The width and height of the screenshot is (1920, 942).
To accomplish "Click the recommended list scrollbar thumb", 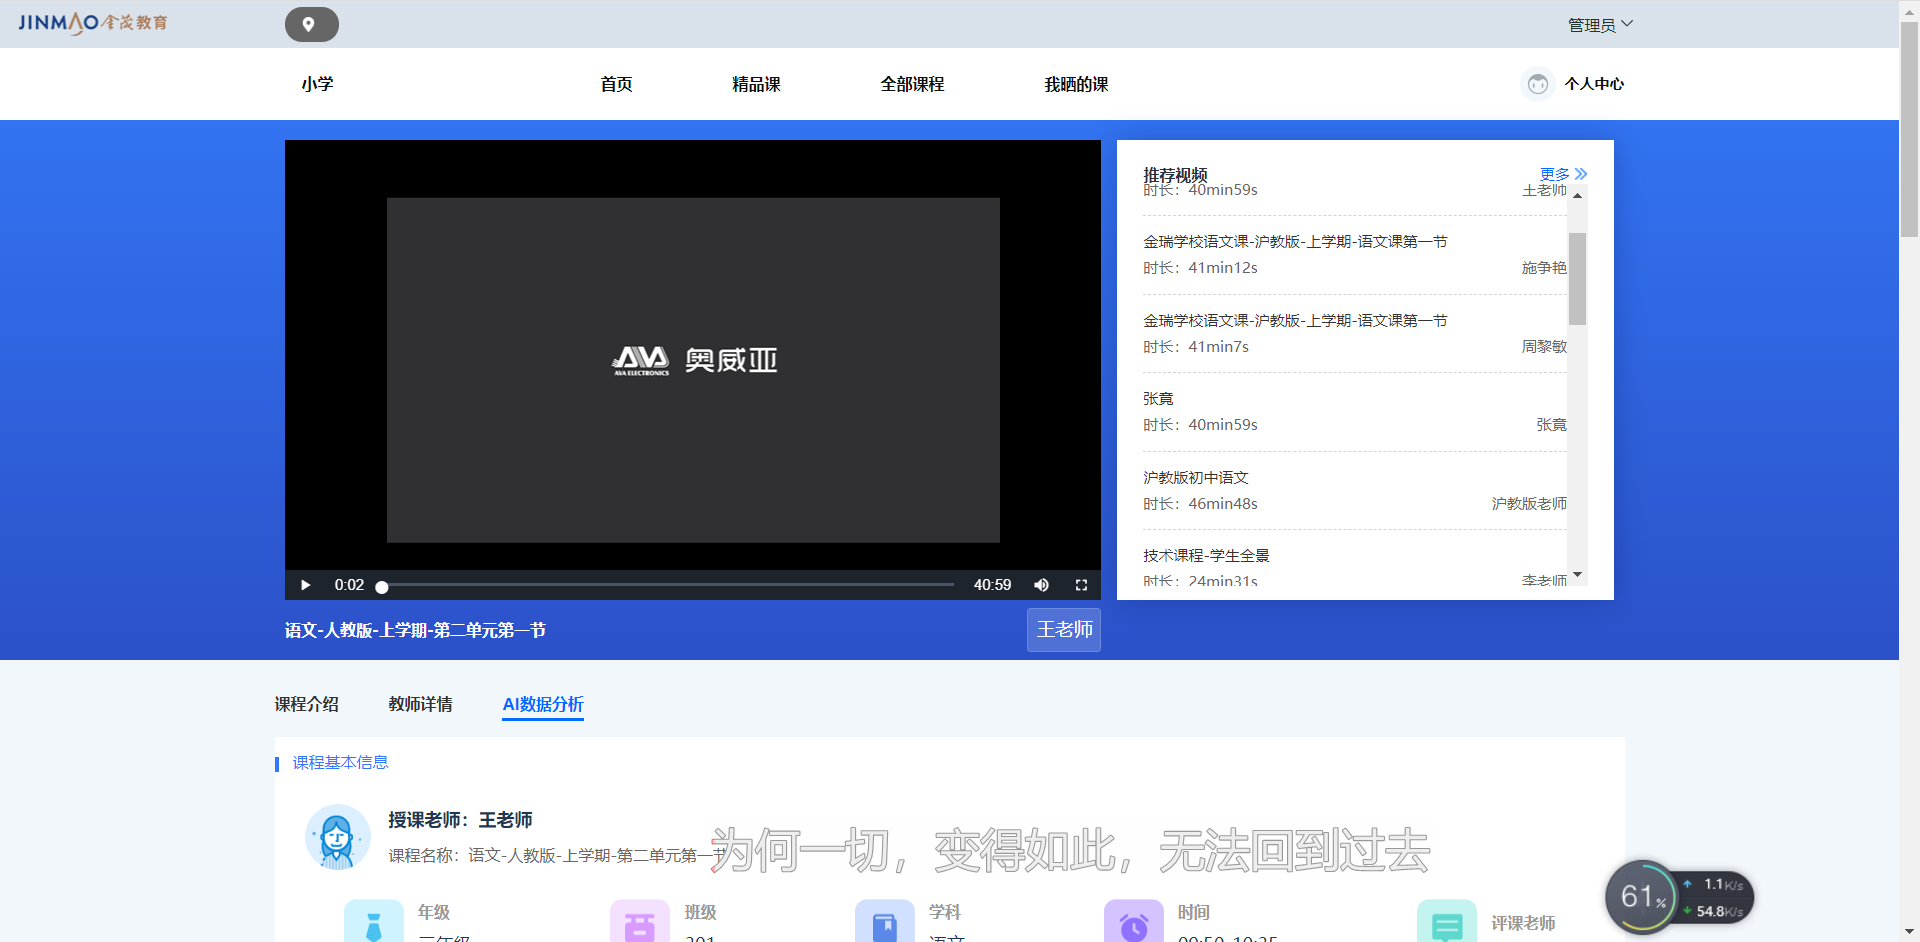I will [1577, 279].
